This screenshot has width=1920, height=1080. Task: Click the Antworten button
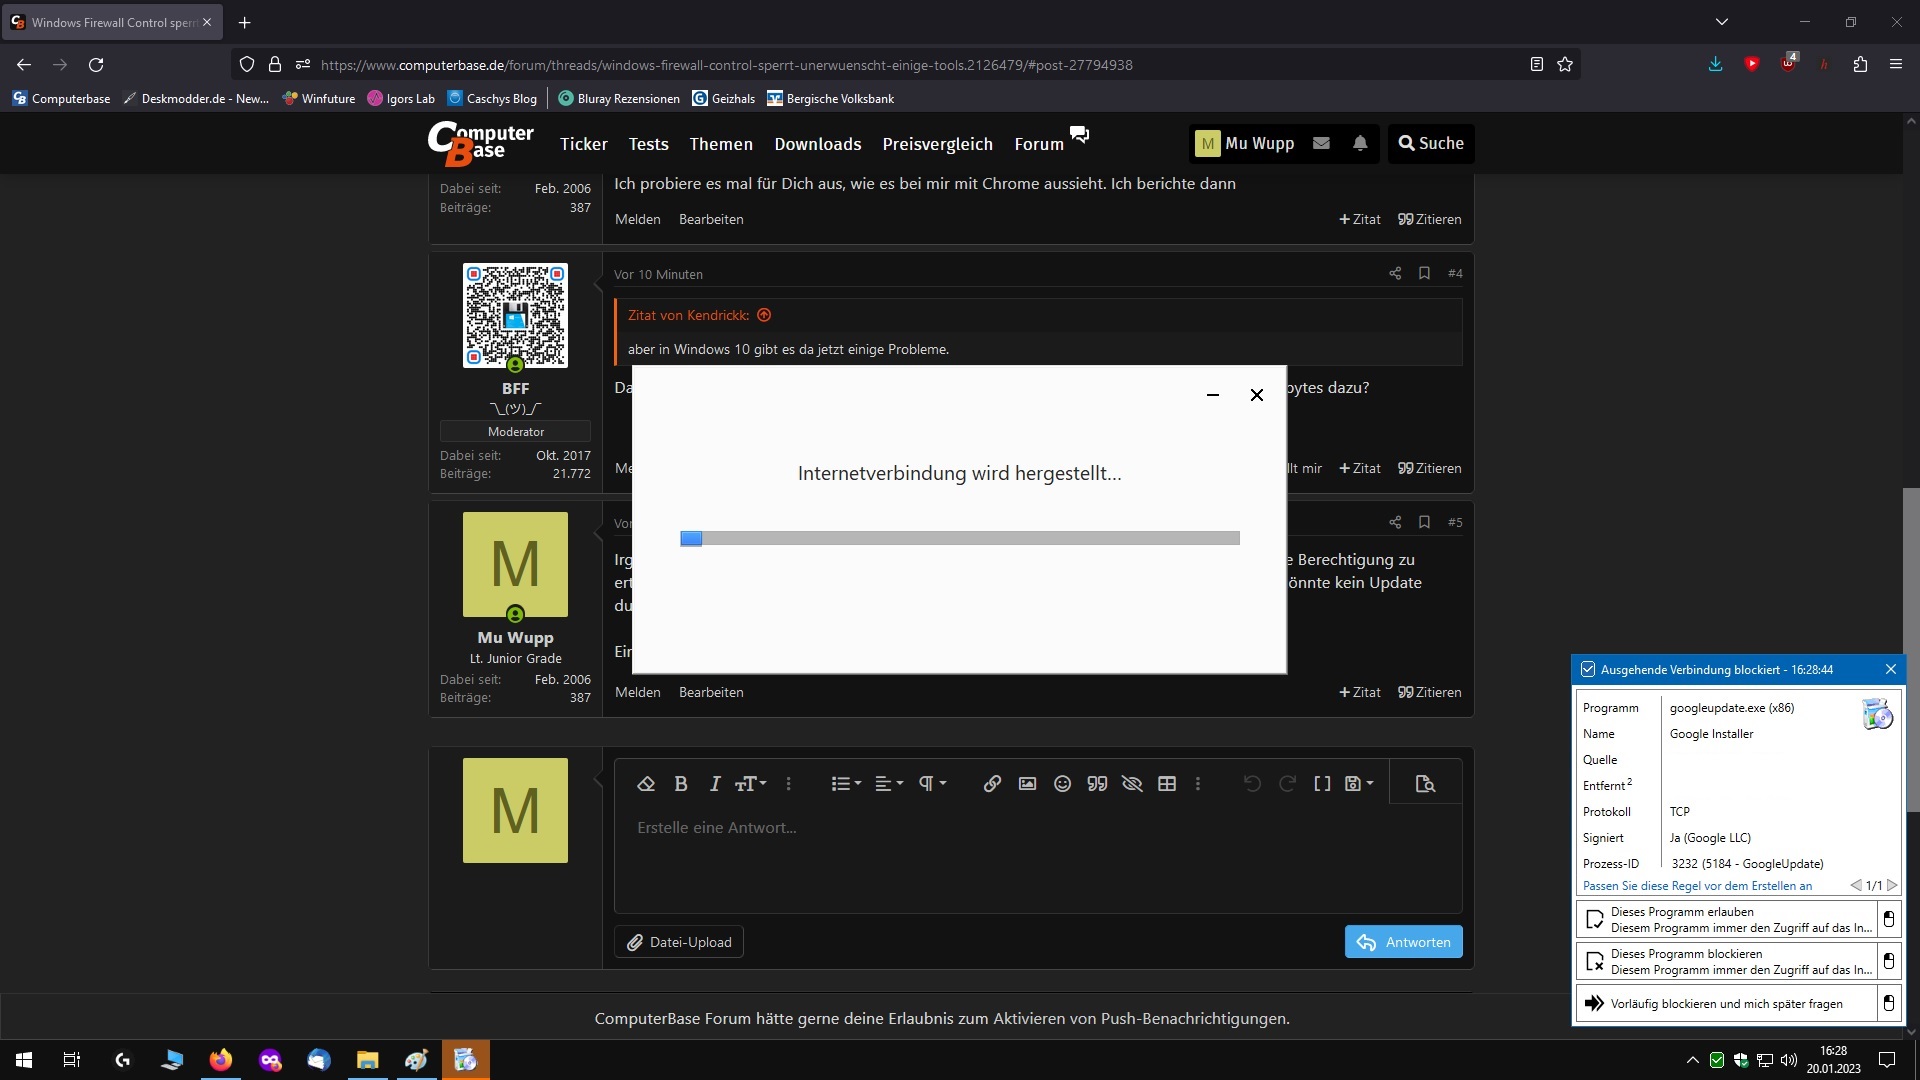click(x=1403, y=942)
